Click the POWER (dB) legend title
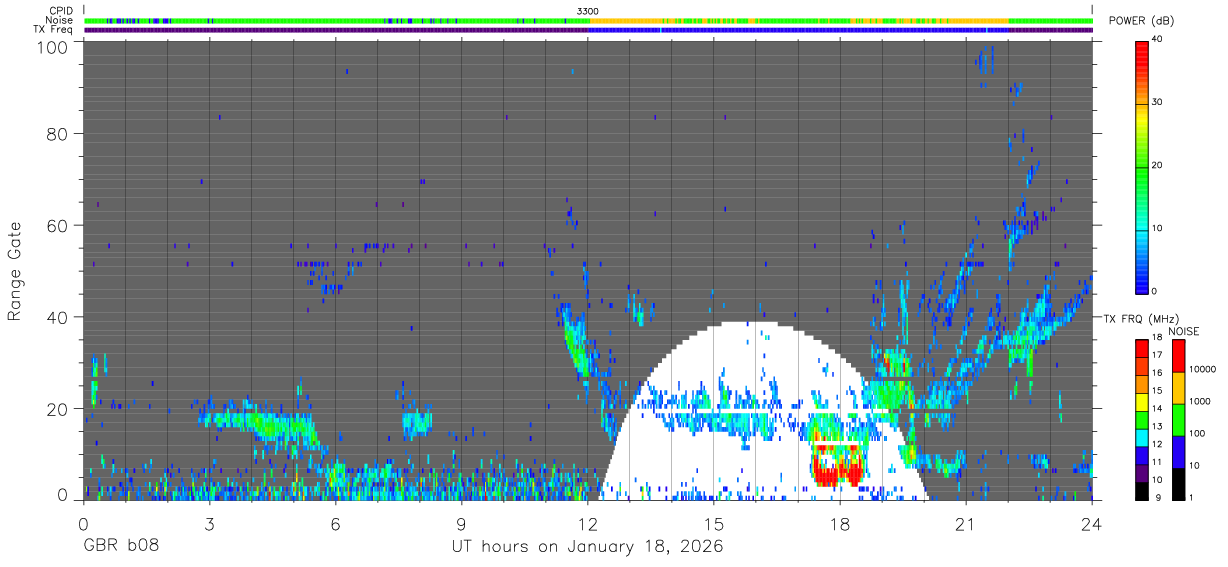The height and width of the screenshot is (567, 1228). click(1141, 21)
